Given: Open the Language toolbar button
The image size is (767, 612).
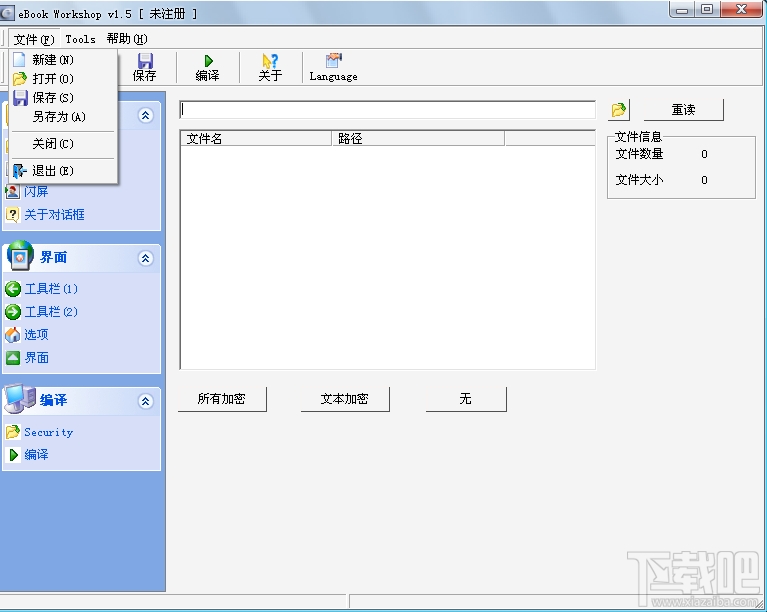Looking at the screenshot, I should [334, 68].
